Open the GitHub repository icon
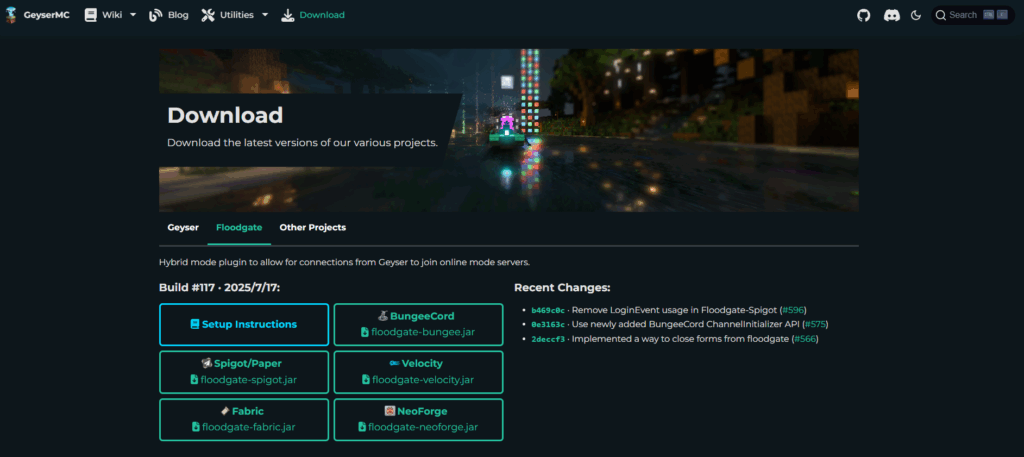 (x=863, y=15)
